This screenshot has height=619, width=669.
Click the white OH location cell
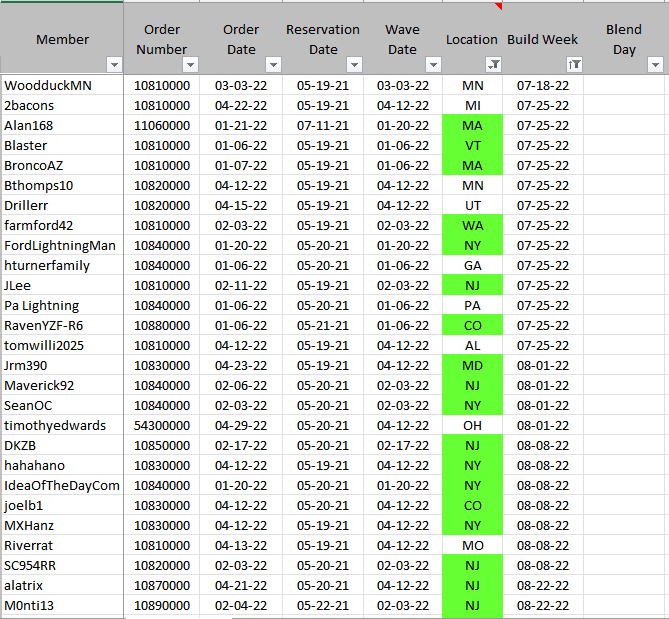[472, 426]
